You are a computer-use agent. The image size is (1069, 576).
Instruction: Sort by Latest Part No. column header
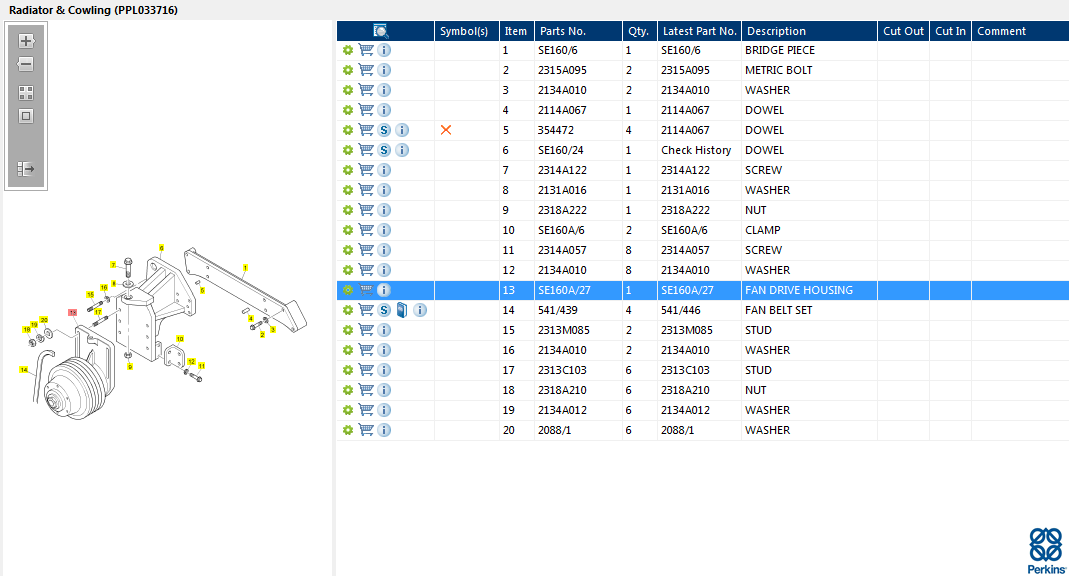(x=699, y=31)
